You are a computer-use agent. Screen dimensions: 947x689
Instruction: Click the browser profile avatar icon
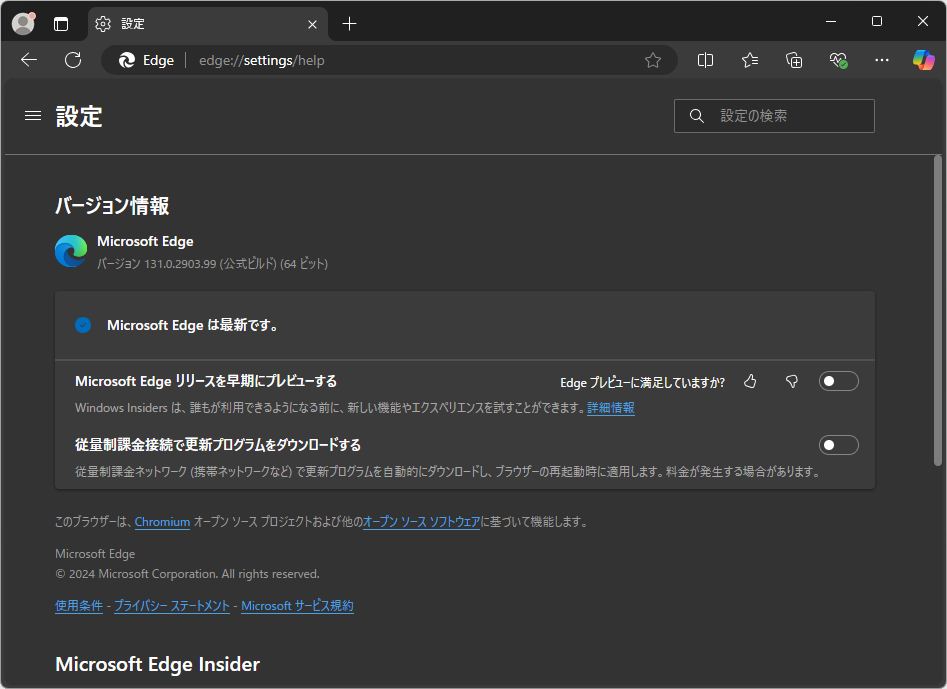(22, 22)
